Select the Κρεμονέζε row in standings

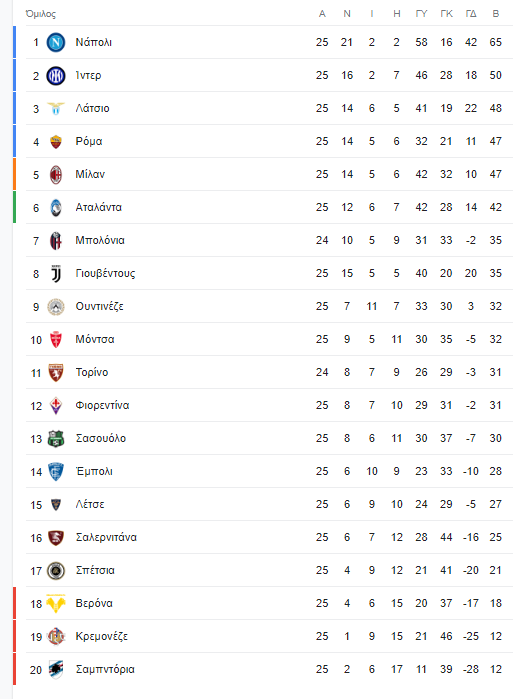tap(263, 637)
